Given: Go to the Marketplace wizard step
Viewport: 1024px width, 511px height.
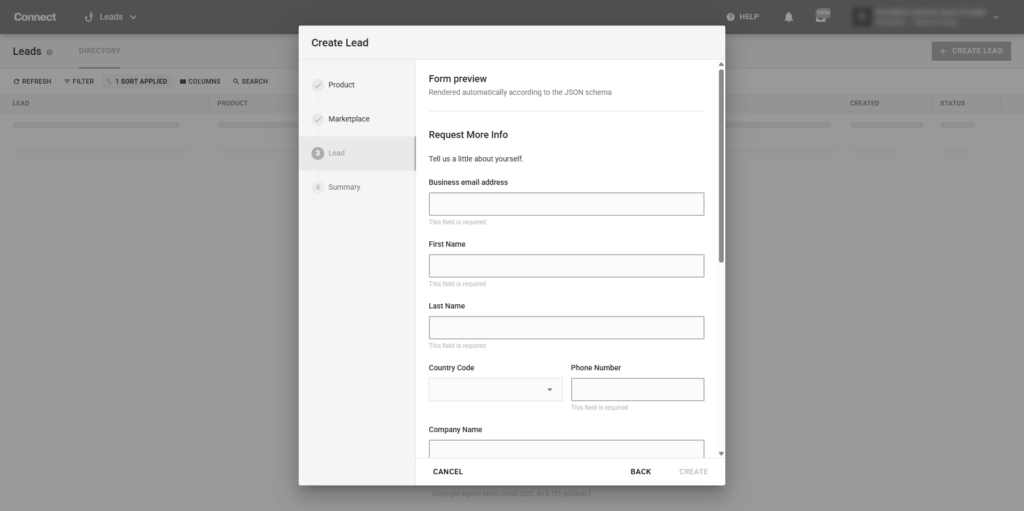Looking at the screenshot, I should point(348,119).
